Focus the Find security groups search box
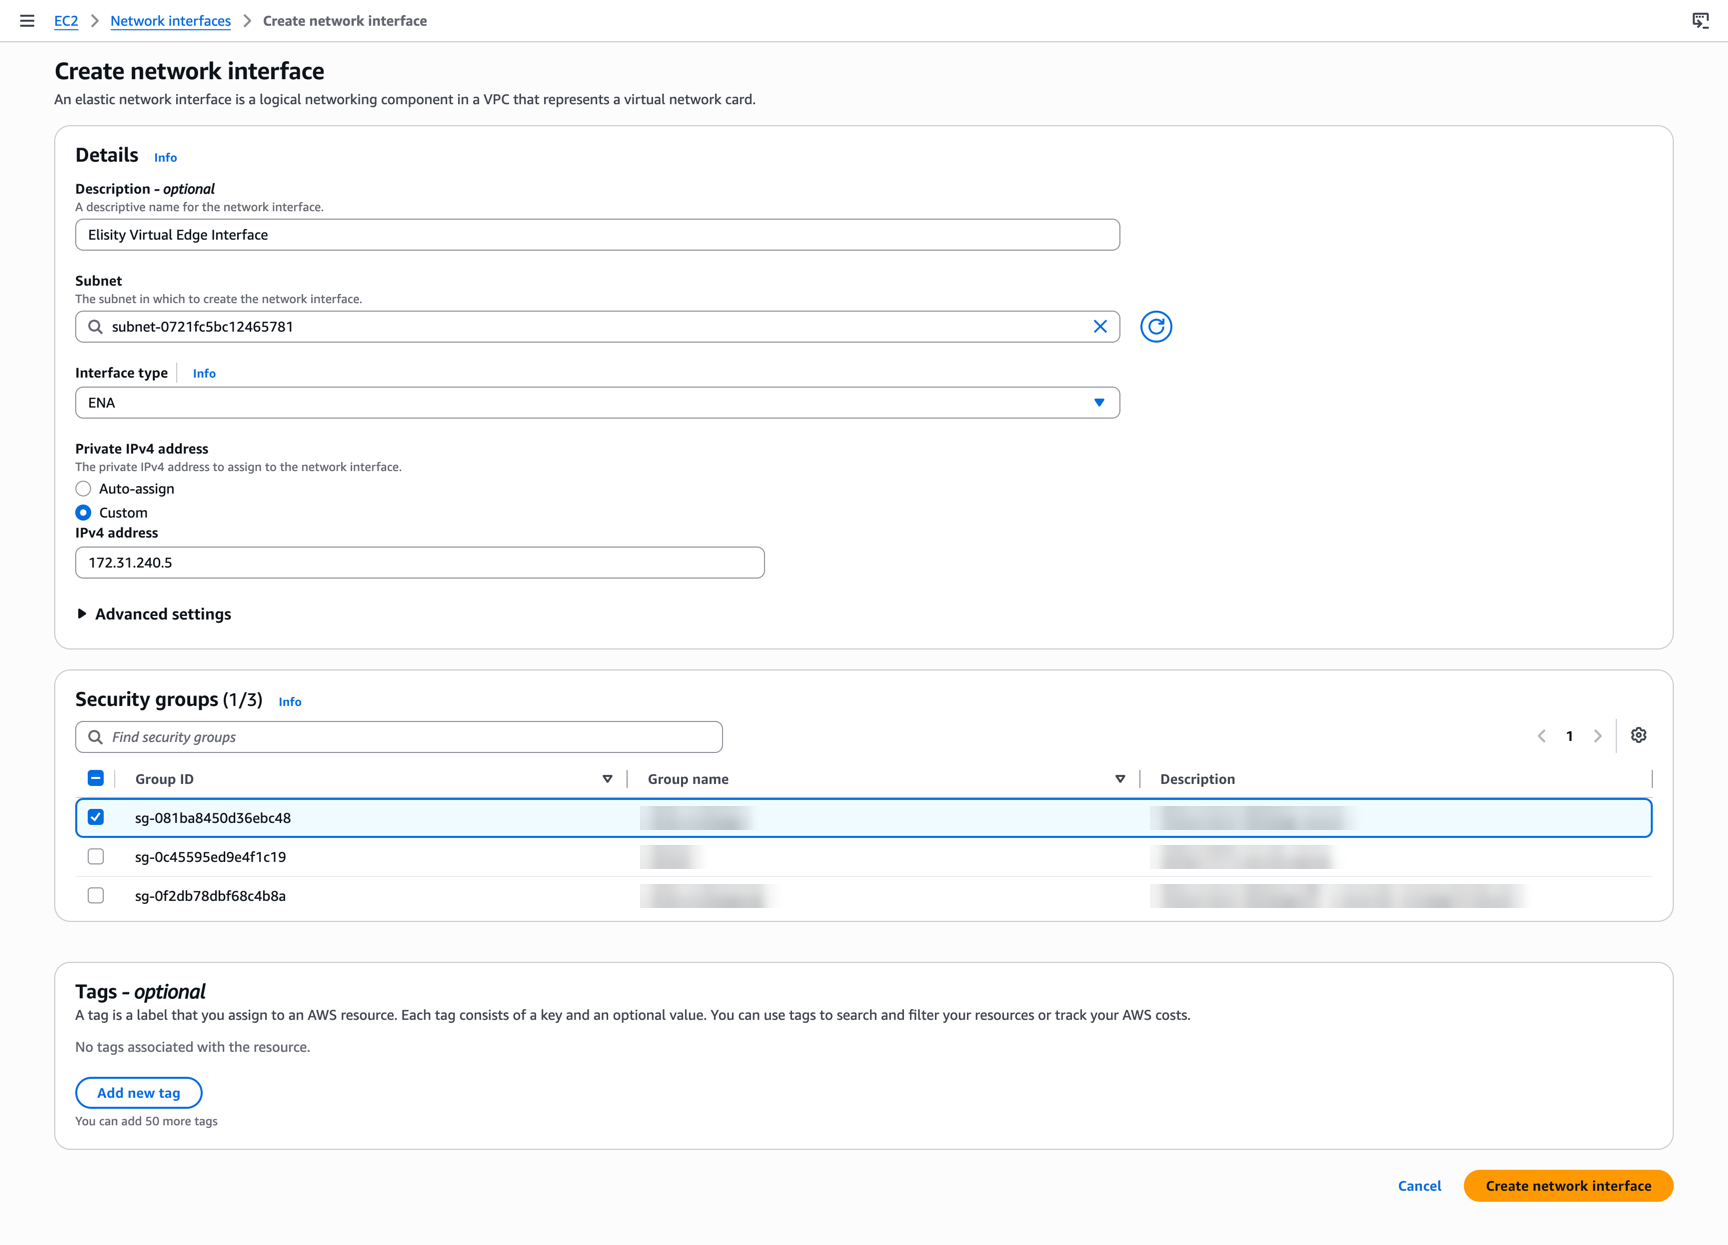This screenshot has height=1245, width=1728. tap(399, 737)
